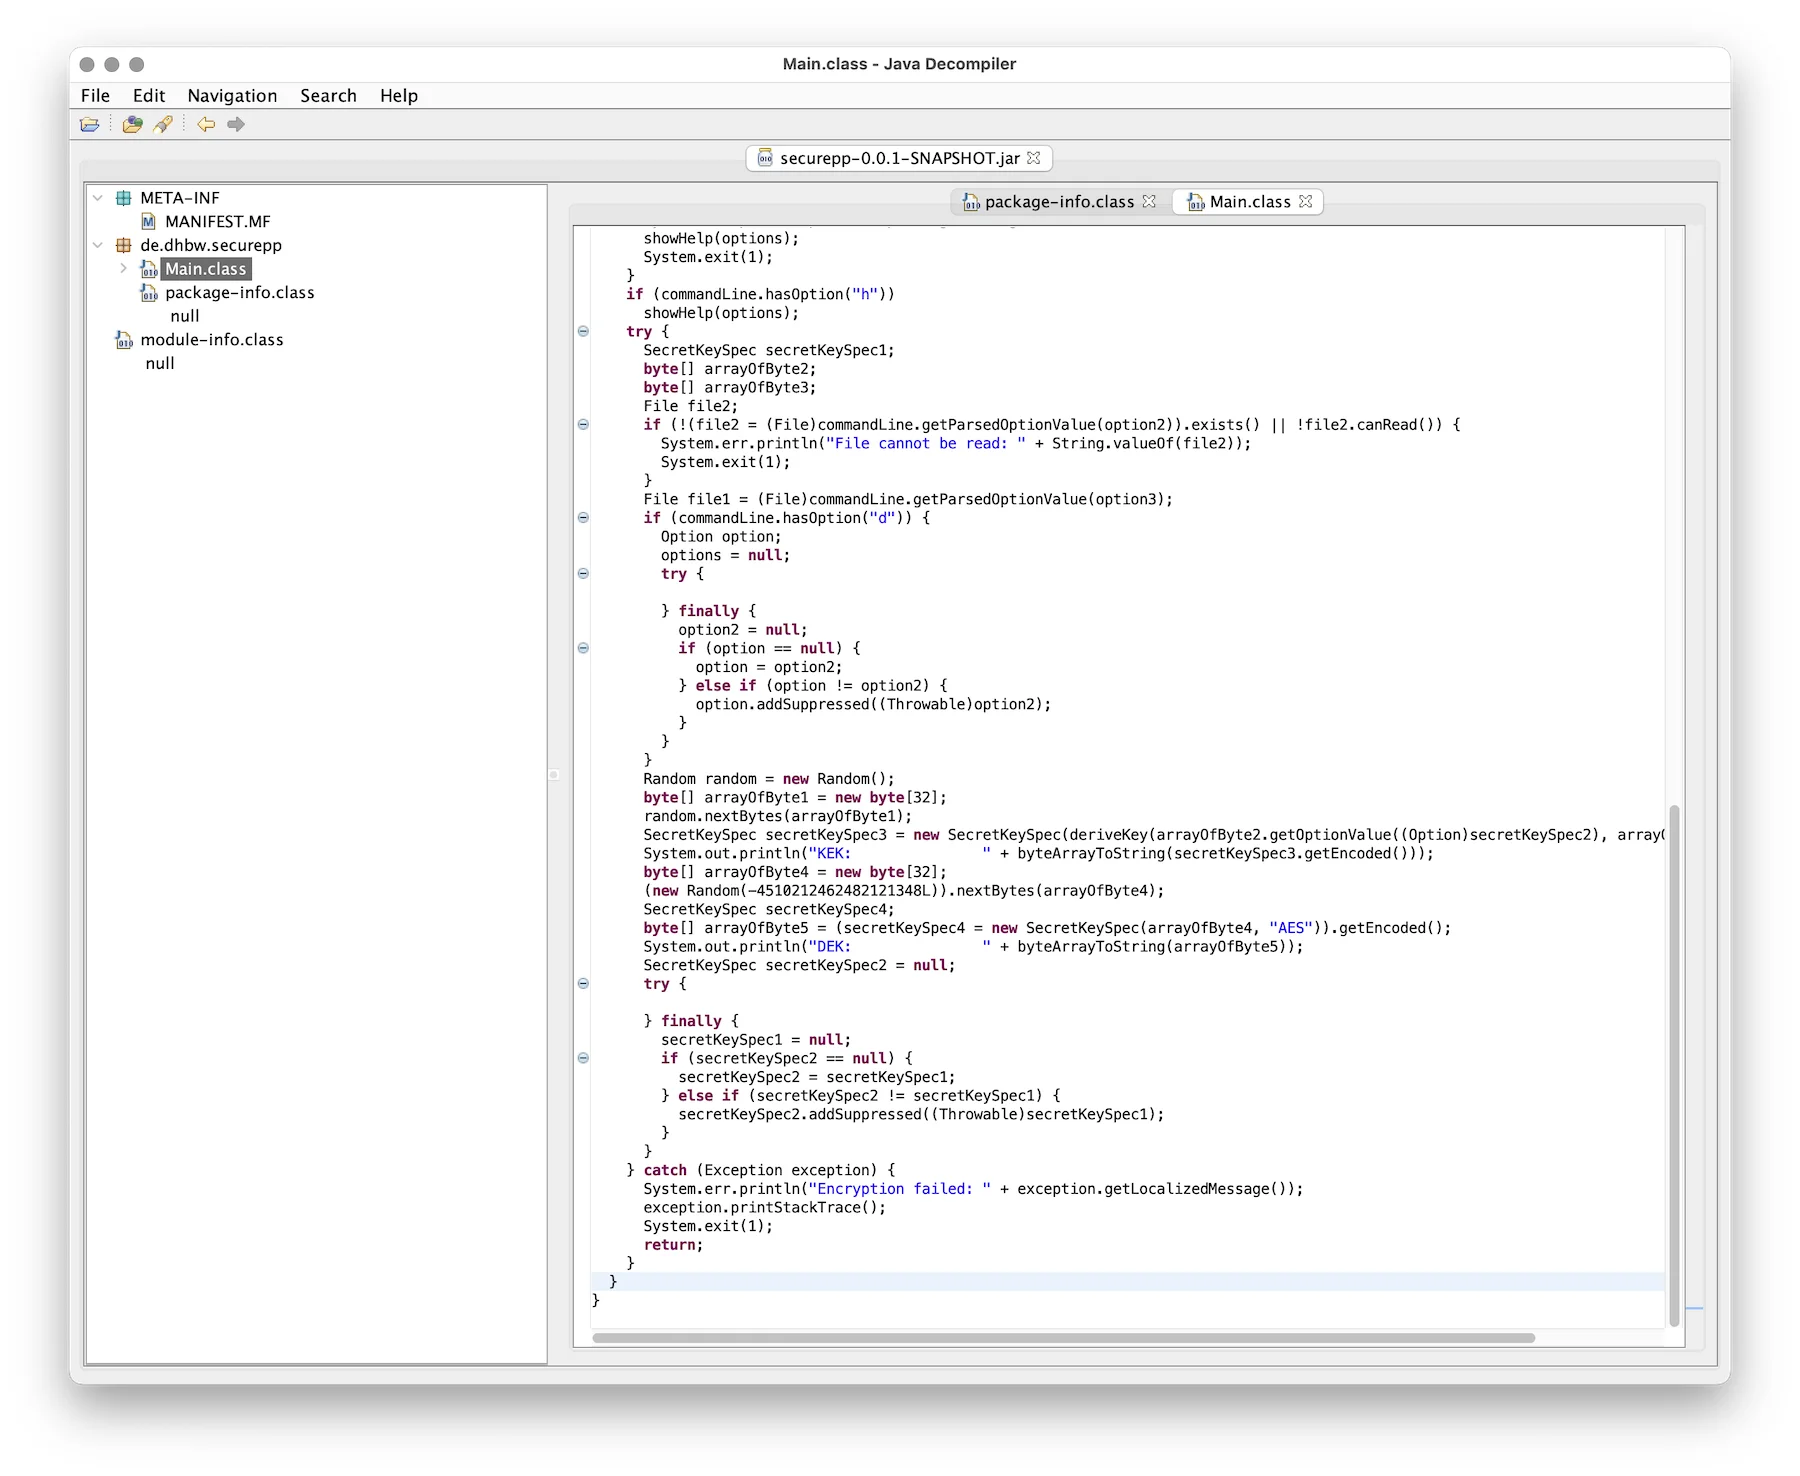This screenshot has height=1476, width=1800.
Task: Select module-info.class in the tree
Action: (x=211, y=340)
